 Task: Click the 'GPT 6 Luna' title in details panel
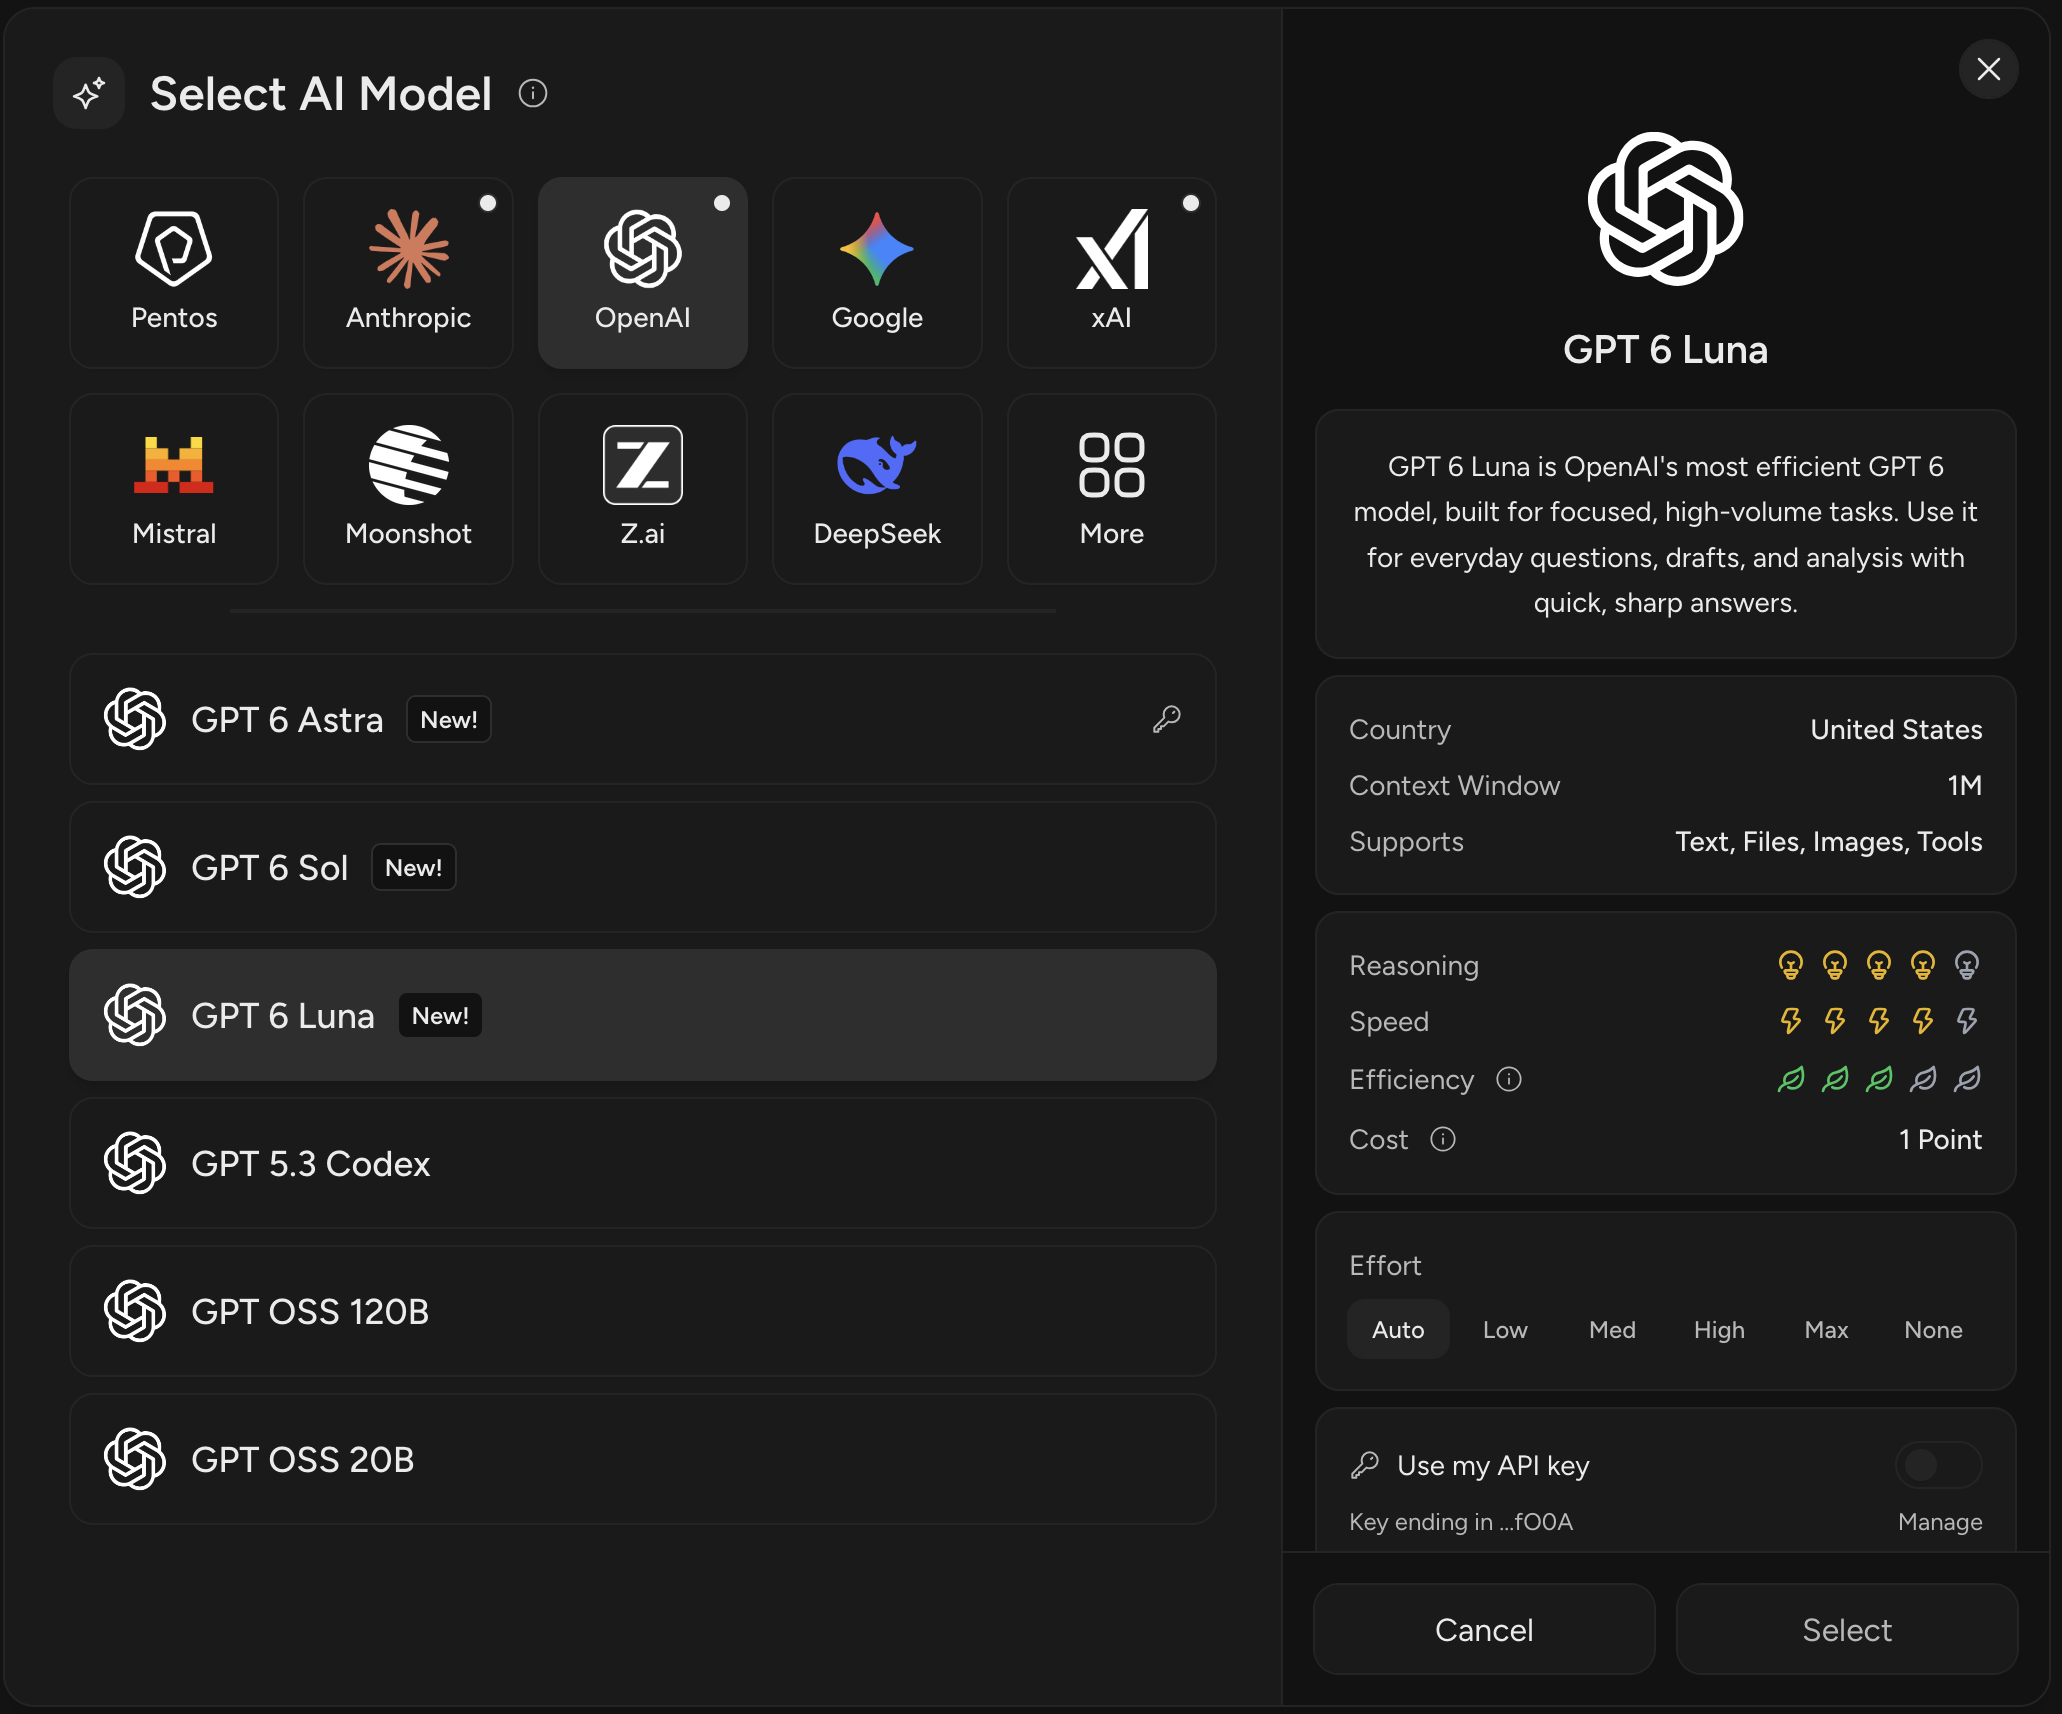pyautogui.click(x=1665, y=349)
